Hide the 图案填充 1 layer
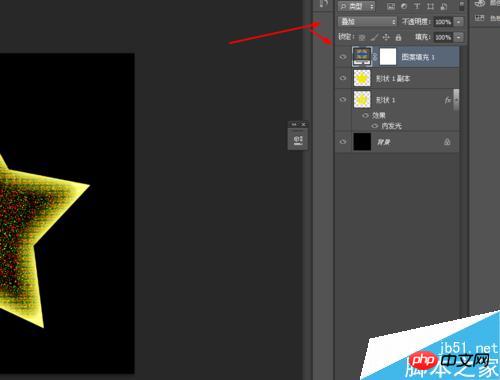This screenshot has width=500, height=380. coord(343,57)
